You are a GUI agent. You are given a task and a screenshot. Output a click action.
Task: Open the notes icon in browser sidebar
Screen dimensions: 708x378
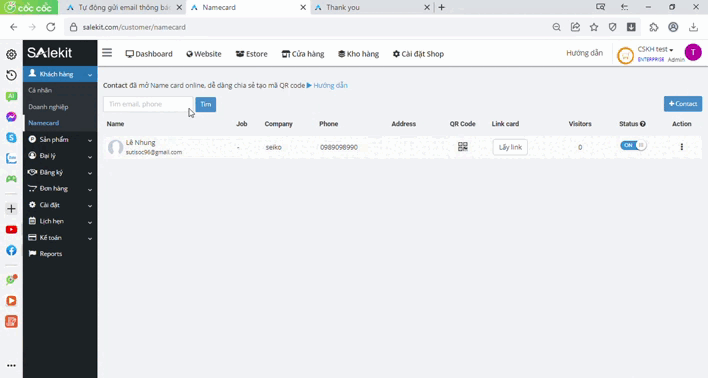tap(11, 322)
